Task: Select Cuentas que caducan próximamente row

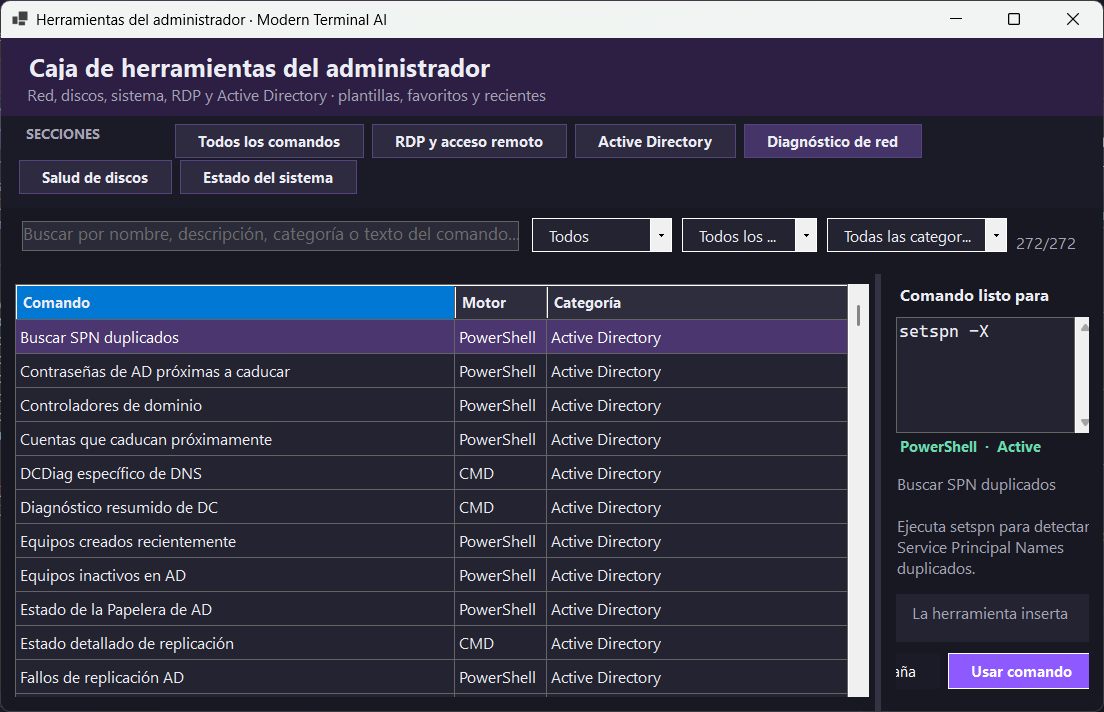Action: 432,439
